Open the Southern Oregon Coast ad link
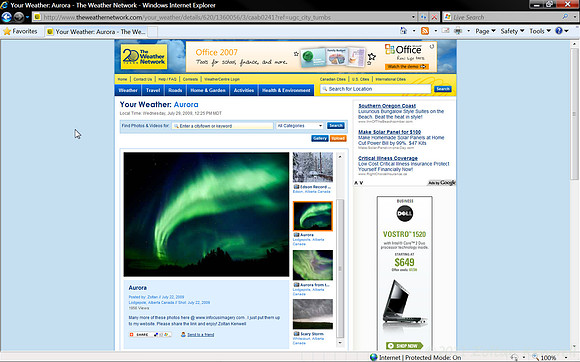The height and width of the screenshot is (362, 580). [387, 106]
